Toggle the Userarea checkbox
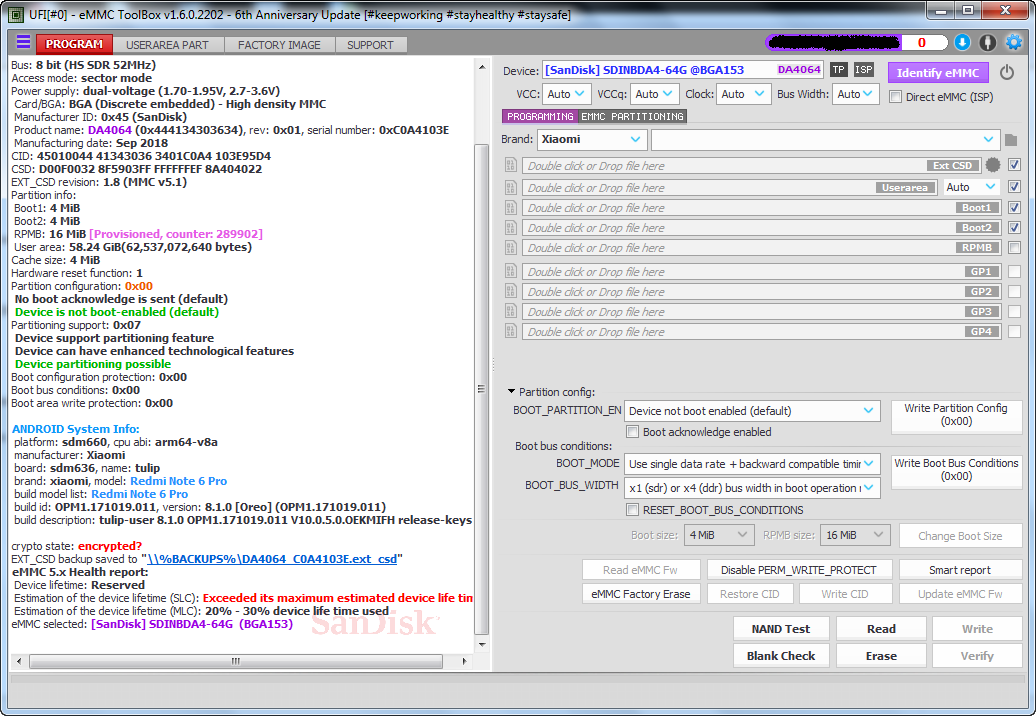The width and height of the screenshot is (1036, 716). click(1015, 187)
